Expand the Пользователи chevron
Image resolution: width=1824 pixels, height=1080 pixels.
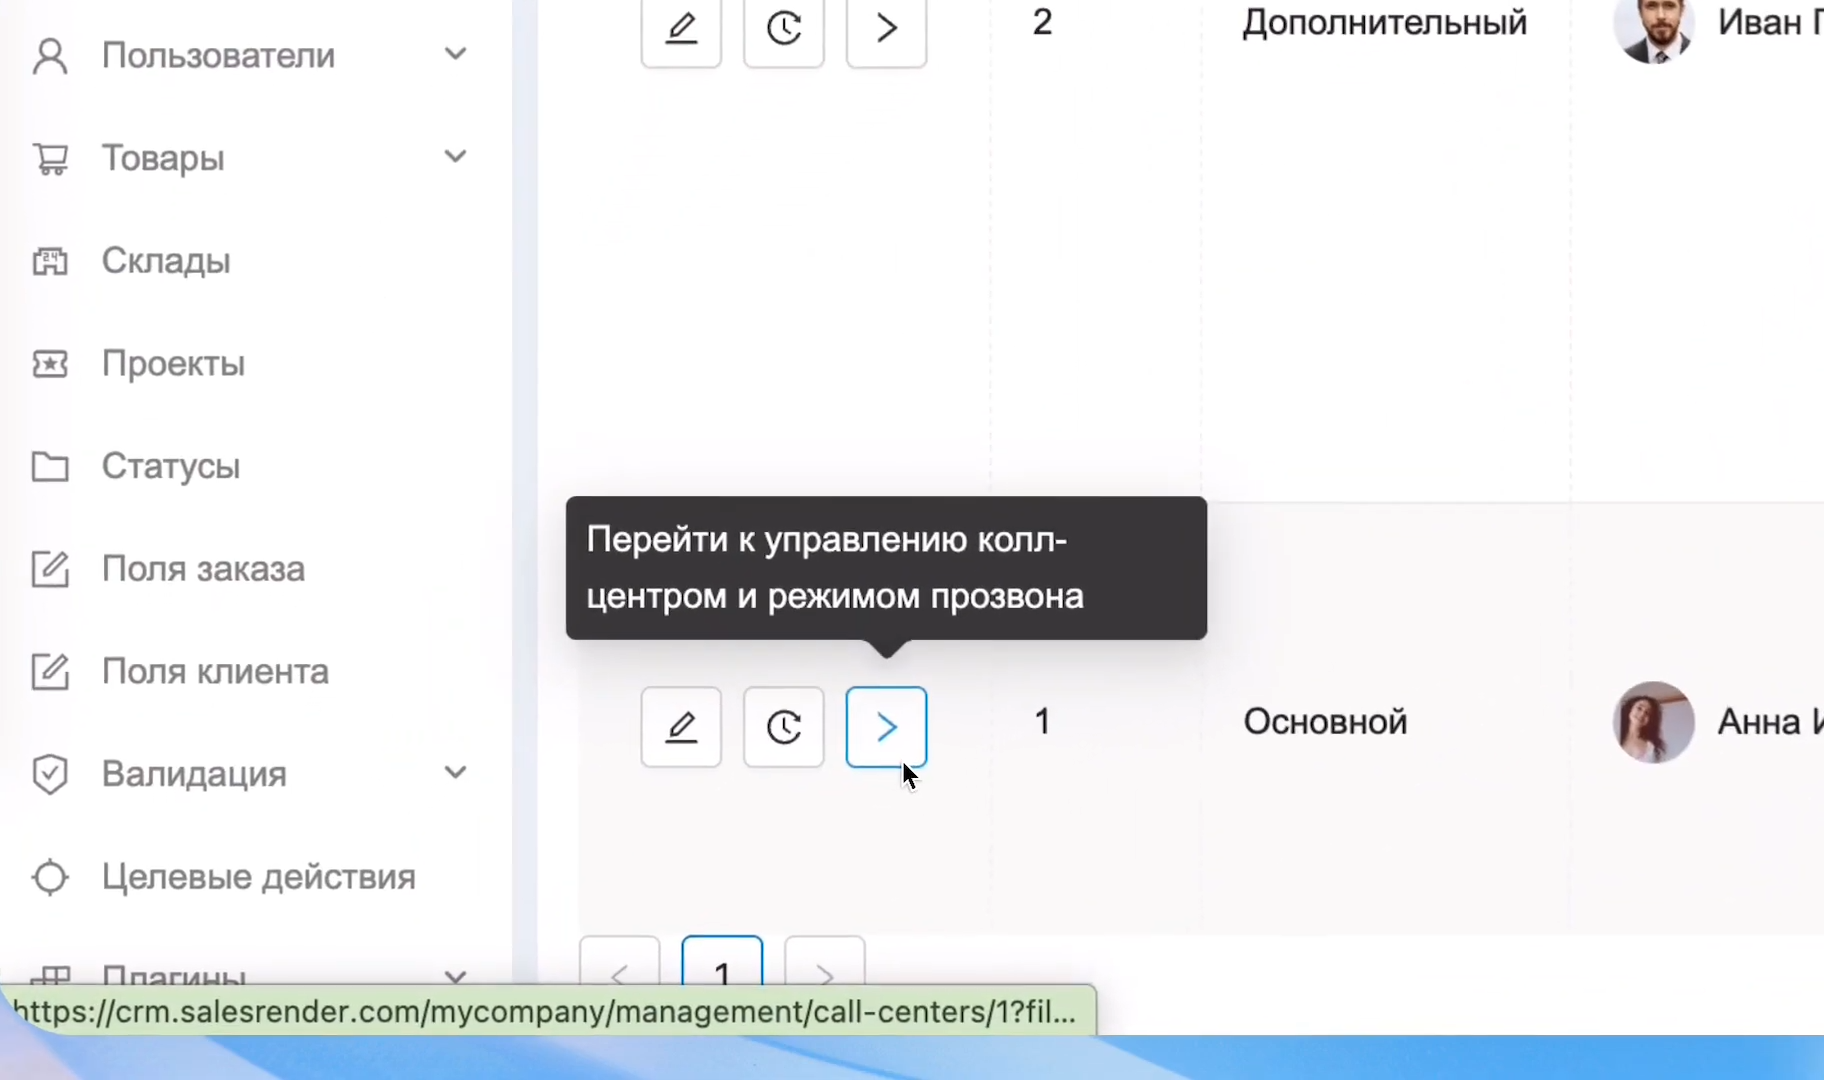coord(455,54)
